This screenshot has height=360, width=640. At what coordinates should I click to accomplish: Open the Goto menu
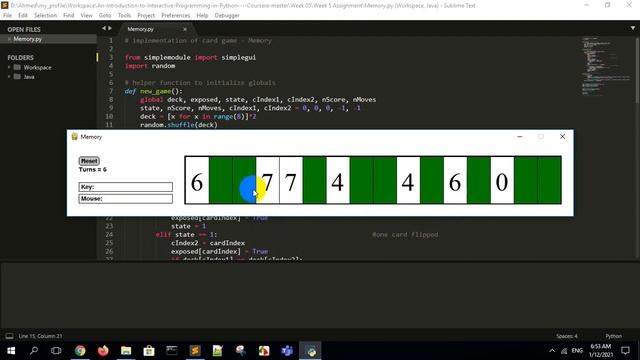[x=105, y=16]
